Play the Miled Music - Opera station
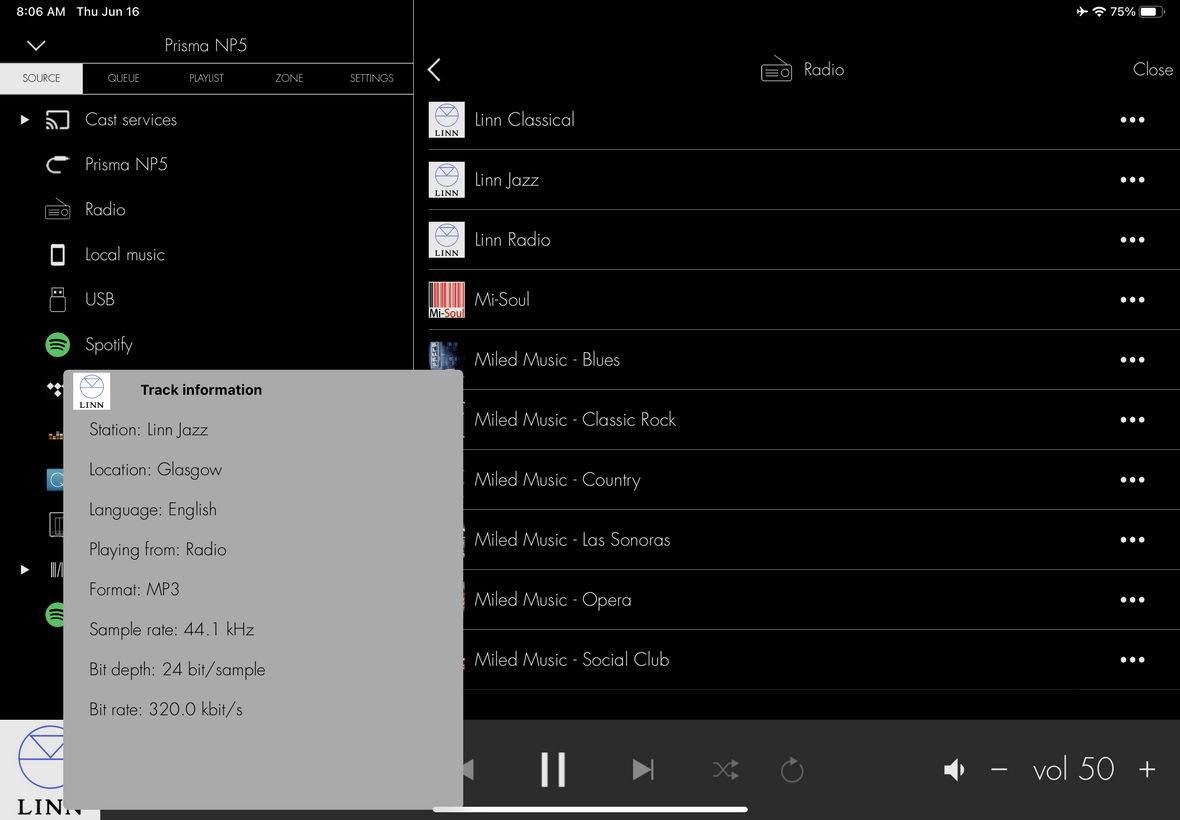1180x820 pixels. click(552, 600)
